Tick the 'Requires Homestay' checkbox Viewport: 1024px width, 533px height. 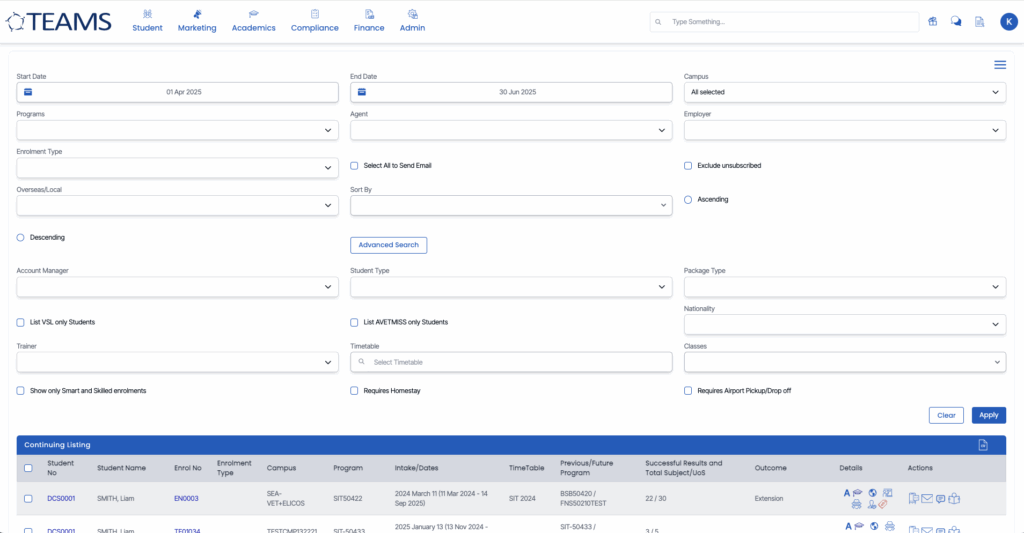tap(354, 391)
